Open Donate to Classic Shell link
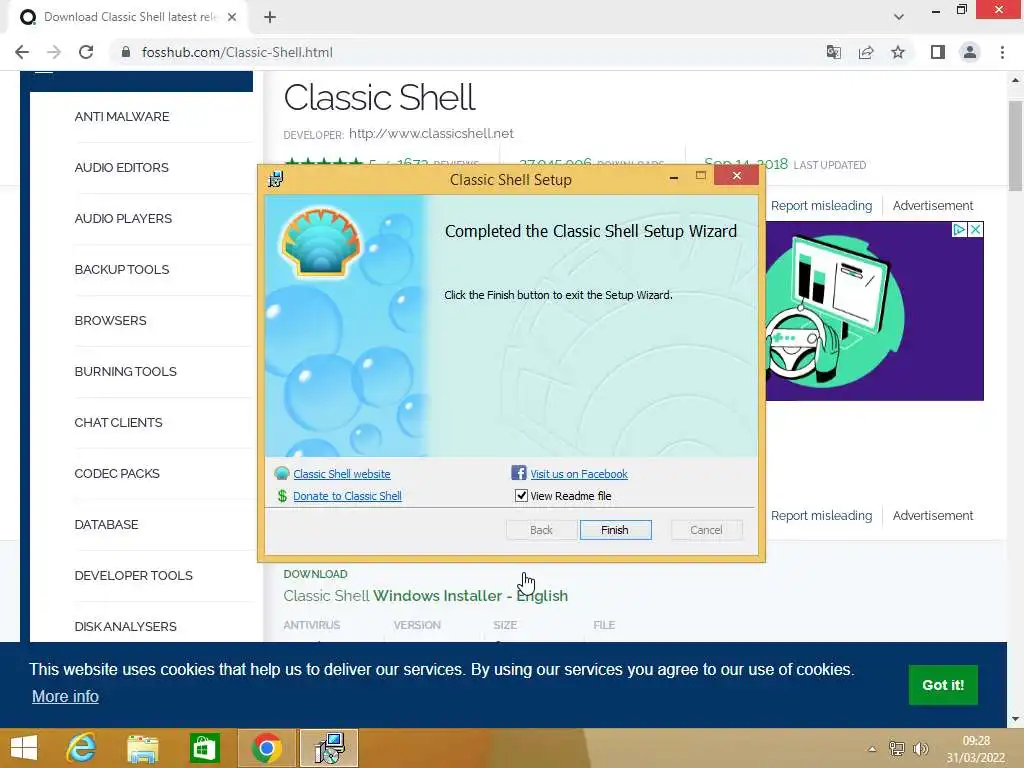Viewport: 1024px width, 768px height. pyautogui.click(x=347, y=496)
